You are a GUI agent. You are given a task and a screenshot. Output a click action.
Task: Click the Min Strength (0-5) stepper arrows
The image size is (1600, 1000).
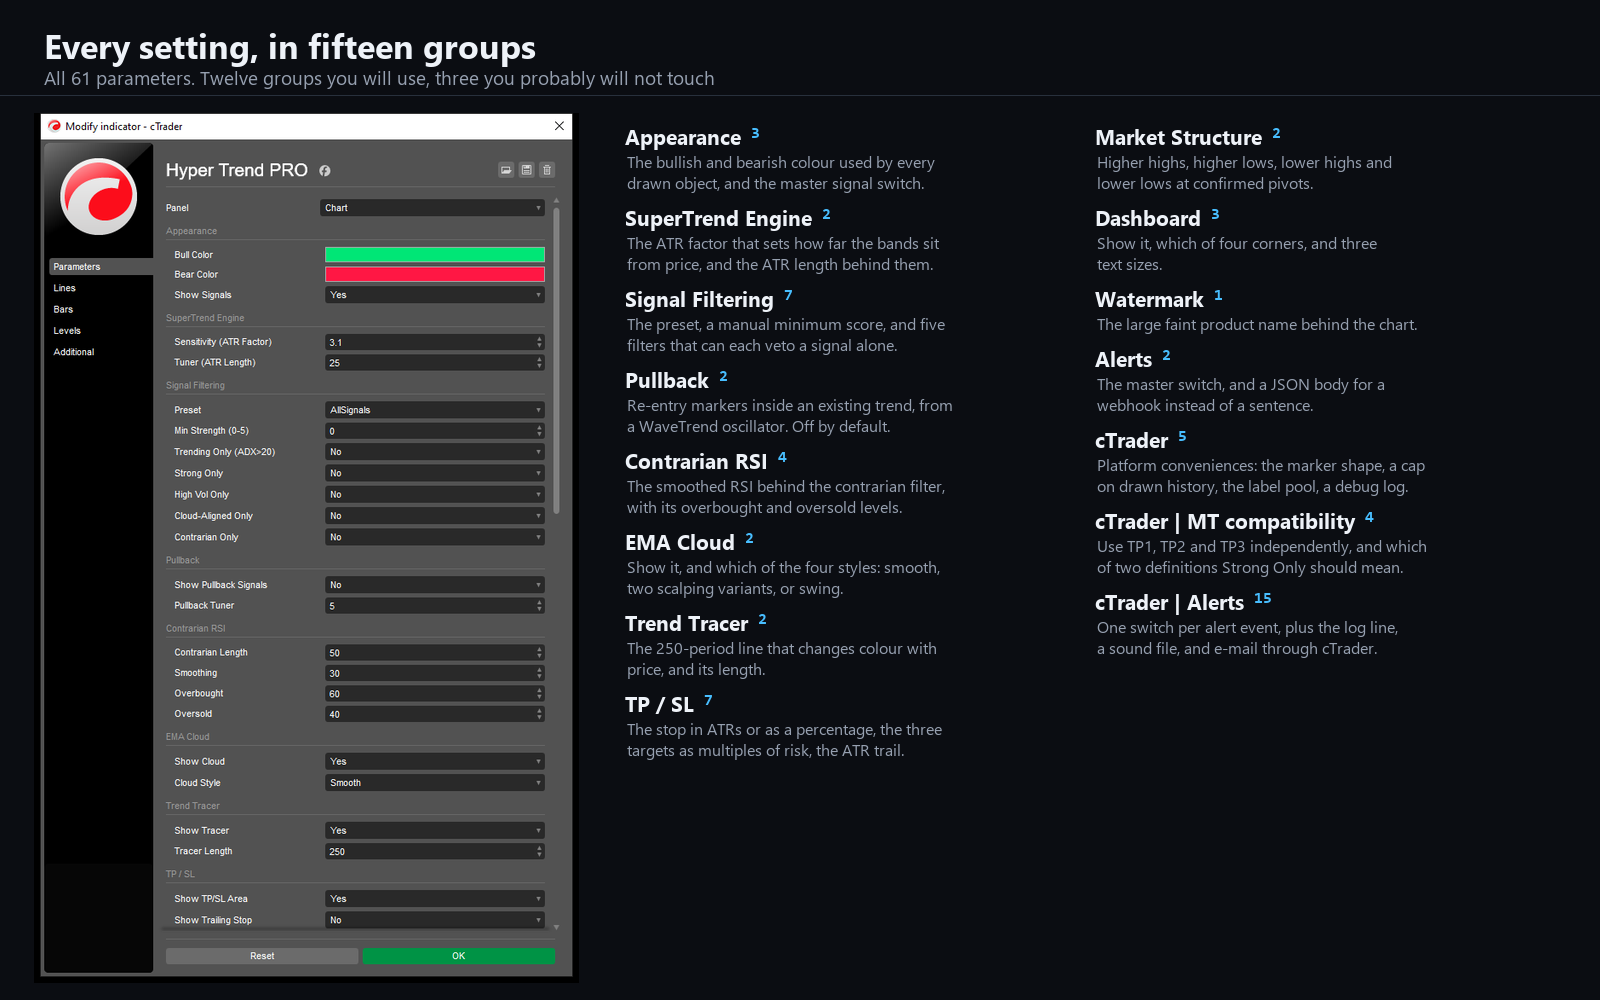[x=539, y=431]
